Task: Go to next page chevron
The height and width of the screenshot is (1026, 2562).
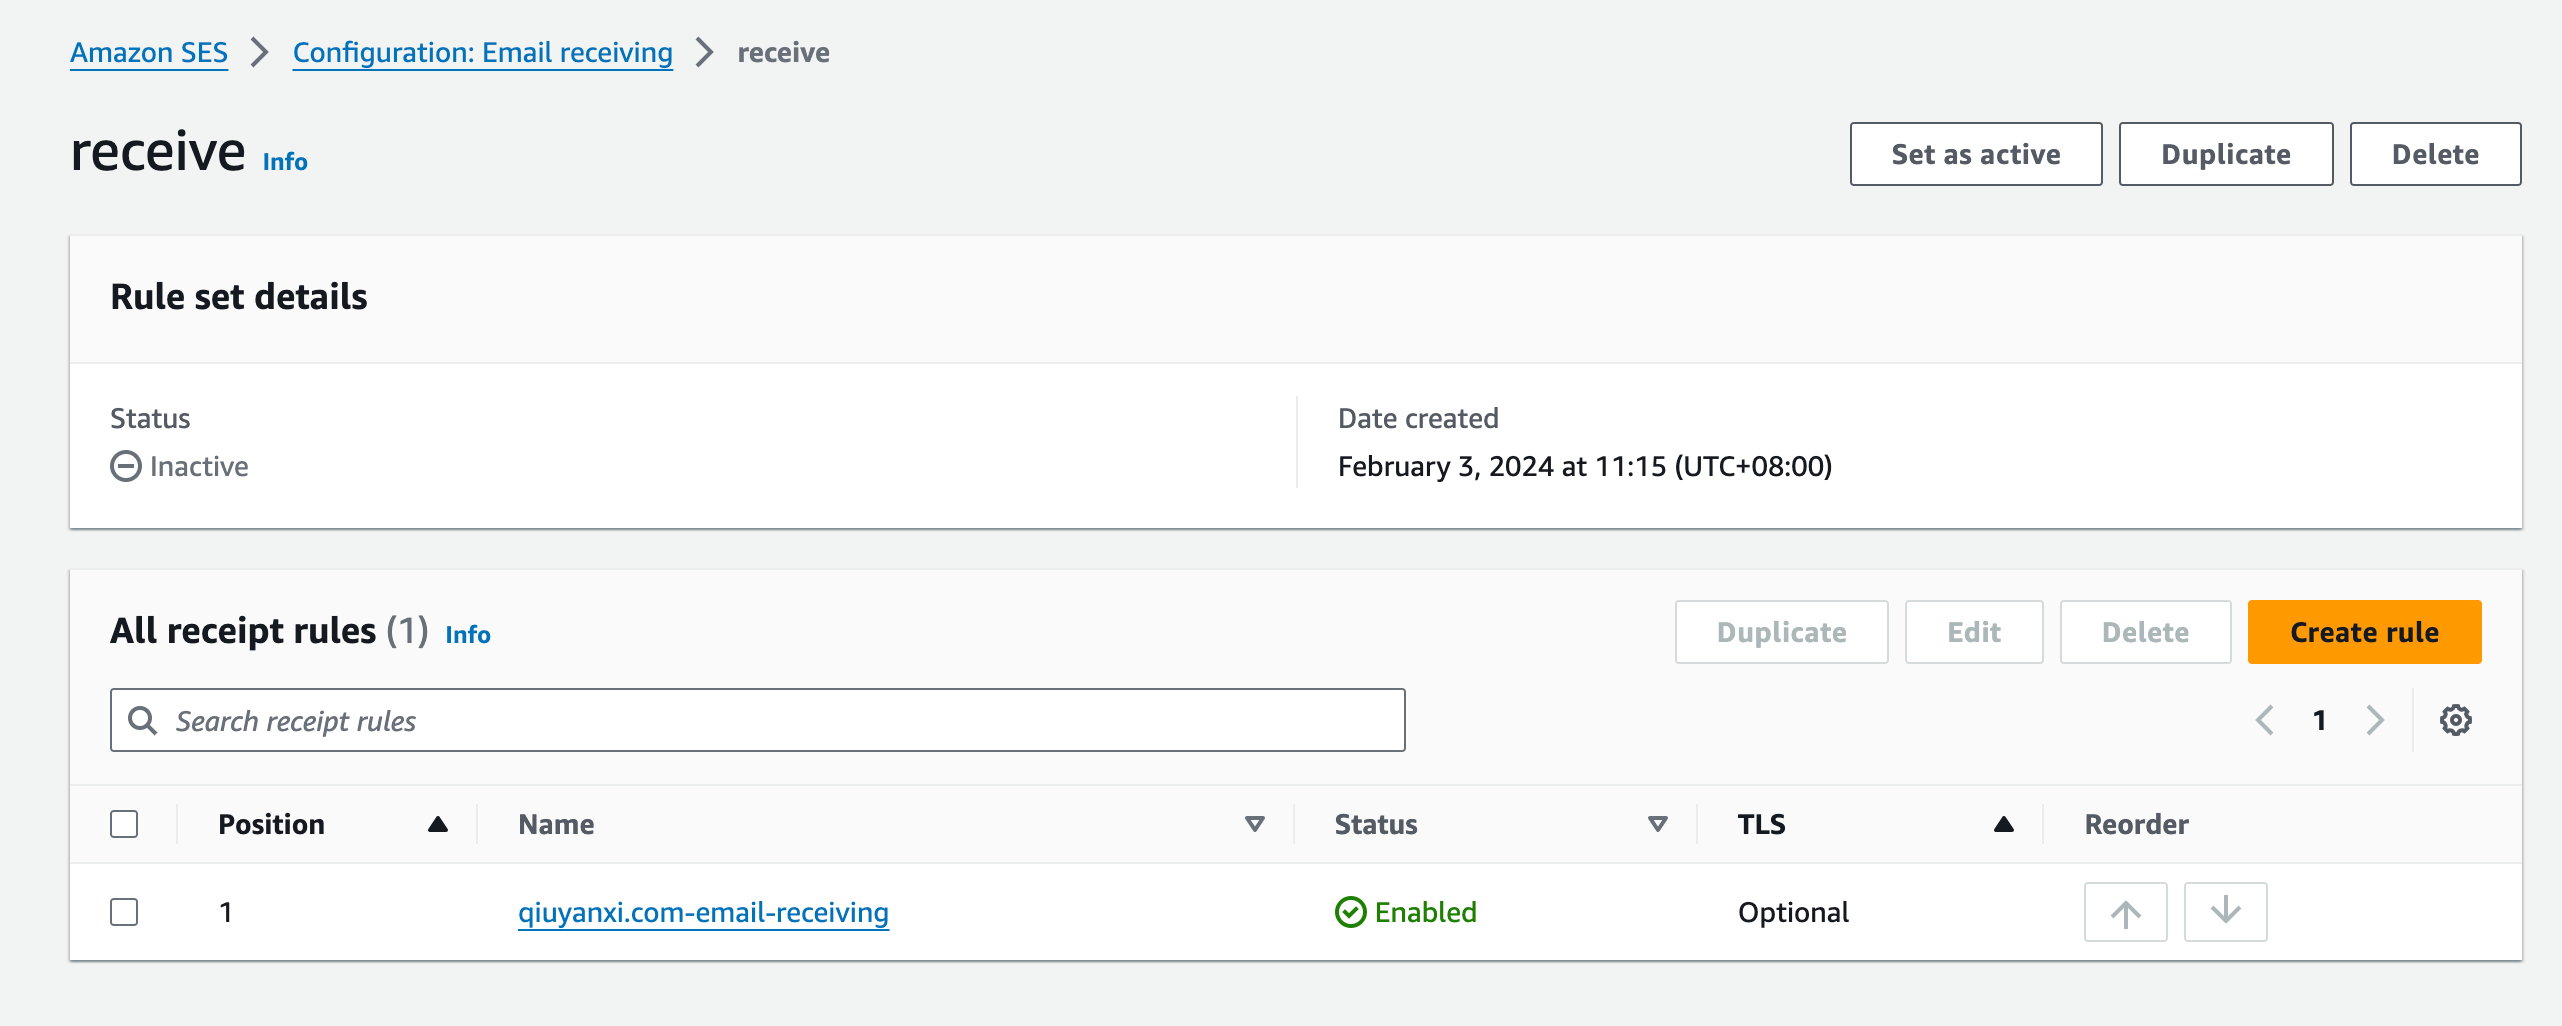Action: pyautogui.click(x=2375, y=720)
